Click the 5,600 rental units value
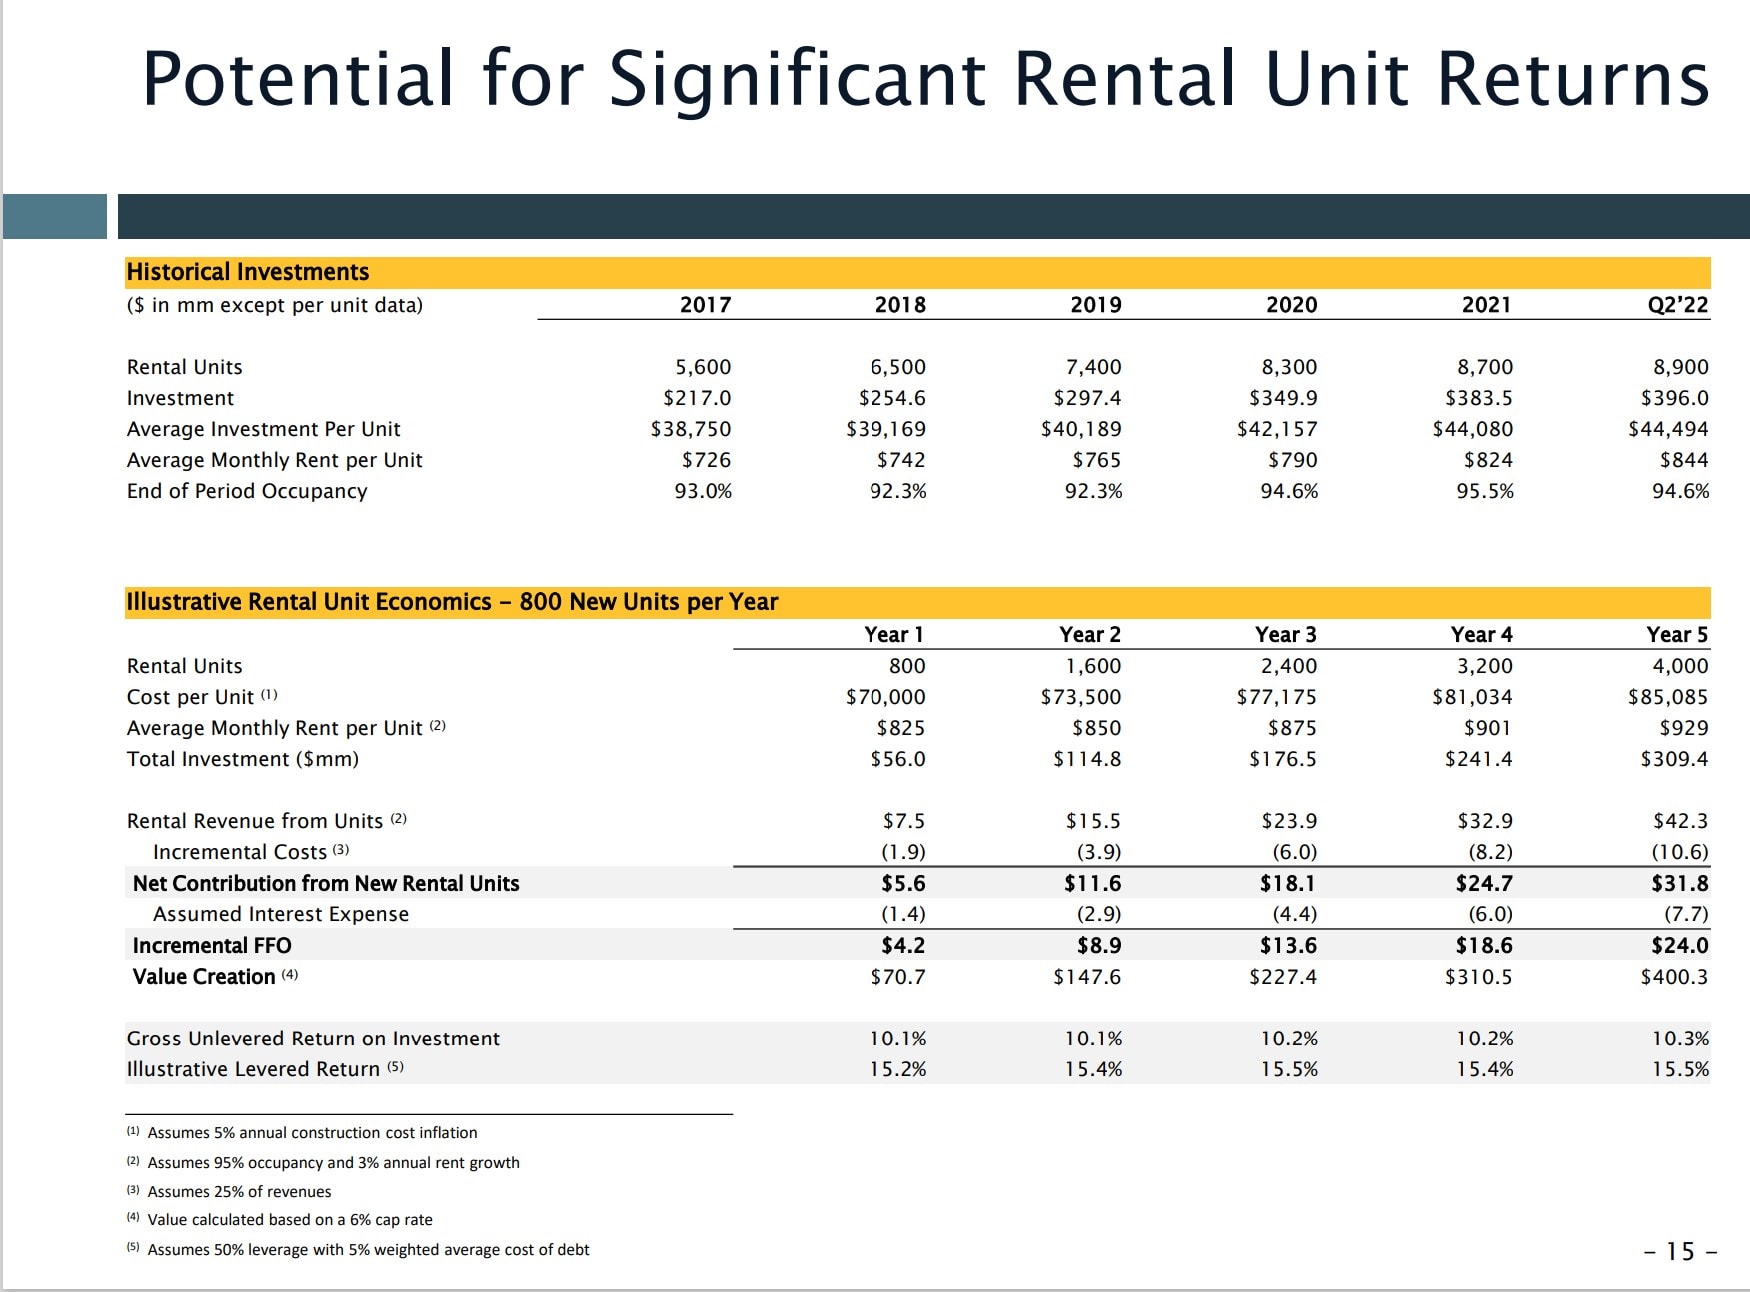This screenshot has height=1292, width=1750. click(703, 367)
